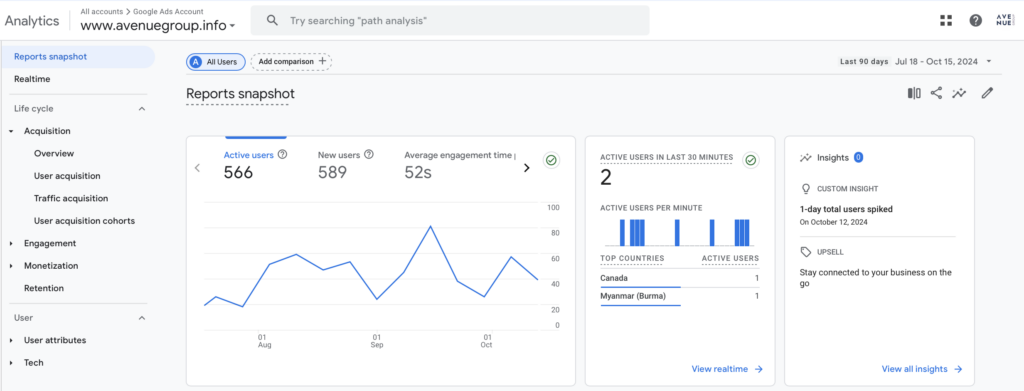Viewport: 1024px width, 391px height.
Task: Show next metrics with the right arrow
Action: pyautogui.click(x=526, y=168)
